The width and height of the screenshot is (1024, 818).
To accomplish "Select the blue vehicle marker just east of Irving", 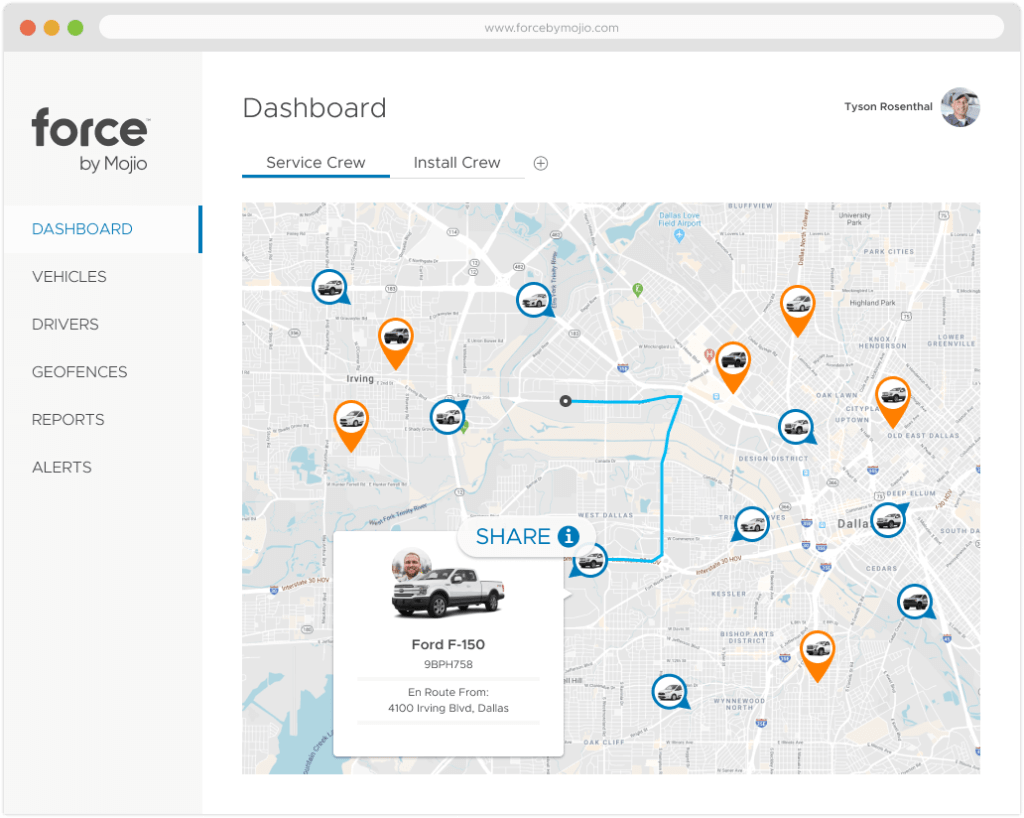I will pos(448,415).
